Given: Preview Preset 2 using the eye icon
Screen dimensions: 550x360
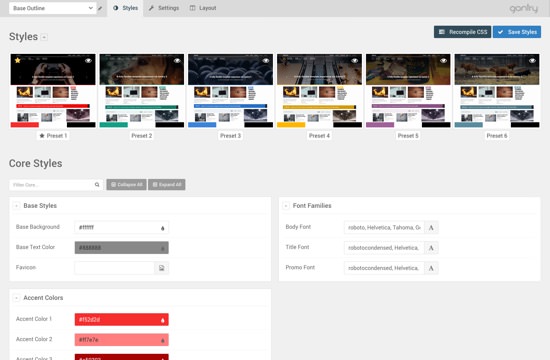Looking at the screenshot, I should [177, 60].
